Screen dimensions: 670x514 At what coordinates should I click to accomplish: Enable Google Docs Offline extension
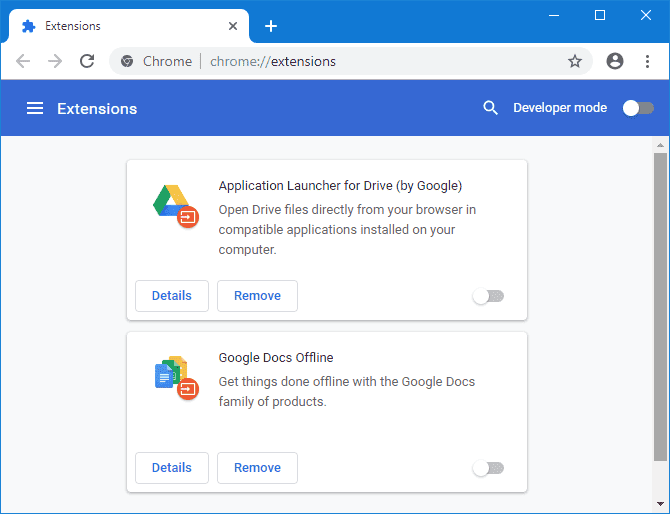point(488,468)
